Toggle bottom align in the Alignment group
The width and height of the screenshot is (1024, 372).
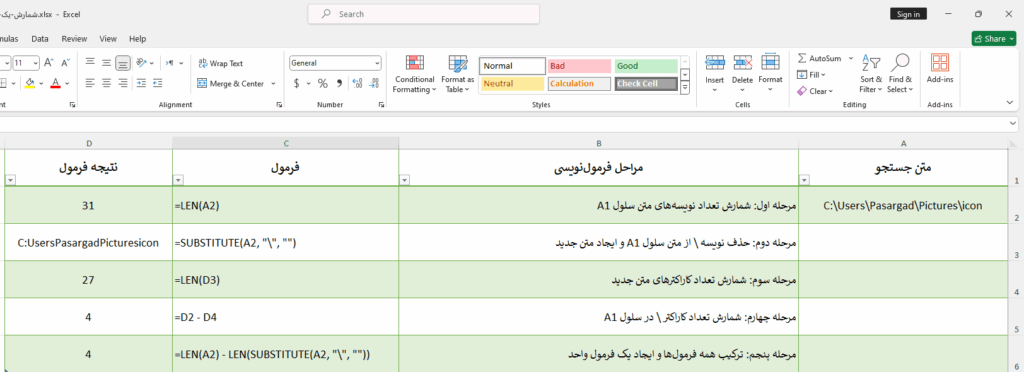point(123,63)
